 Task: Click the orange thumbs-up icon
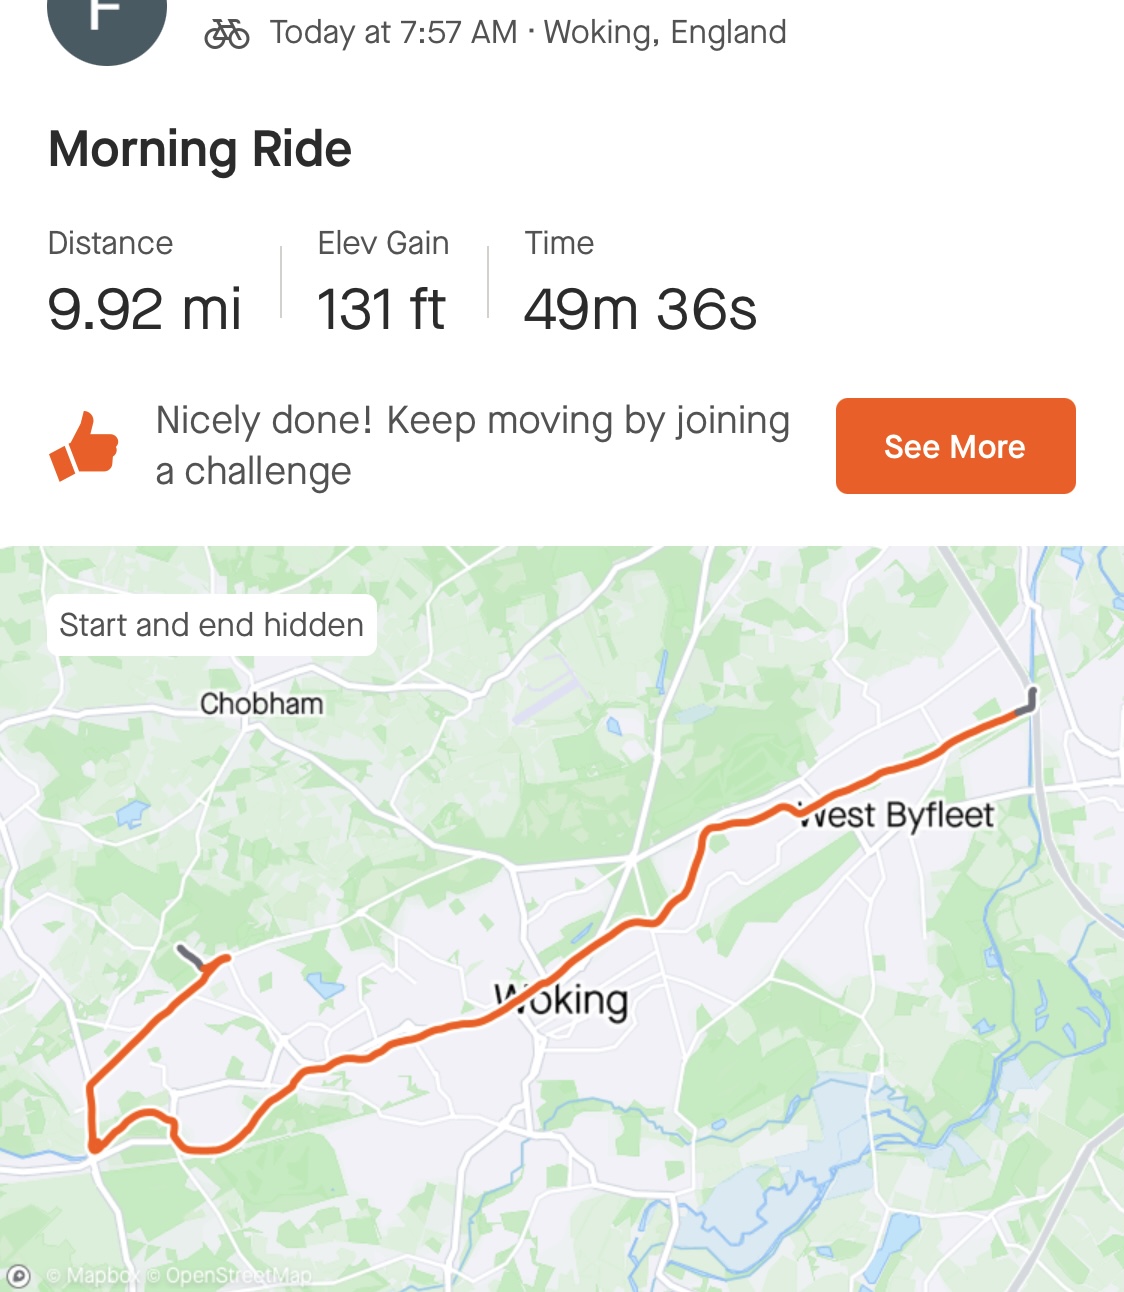[85, 446]
